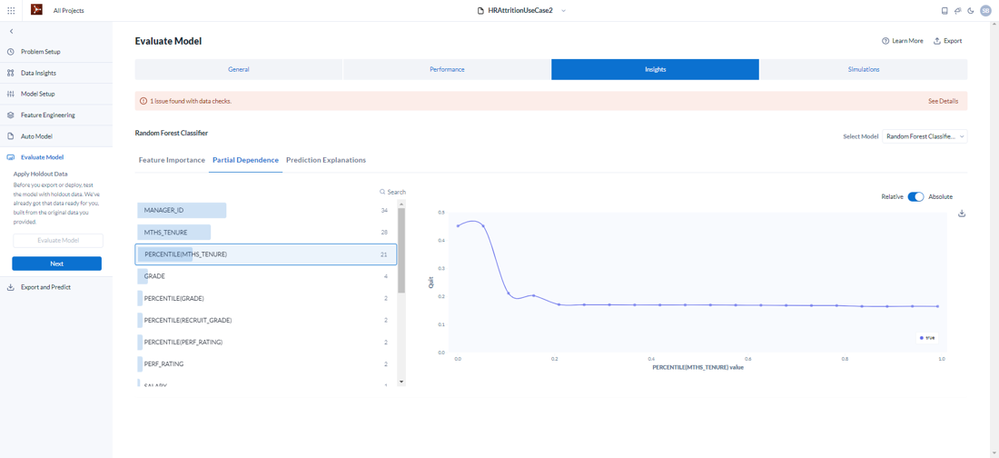This screenshot has height=458, width=999.
Task: Open the apps grid launcher icon
Action: [11, 10]
